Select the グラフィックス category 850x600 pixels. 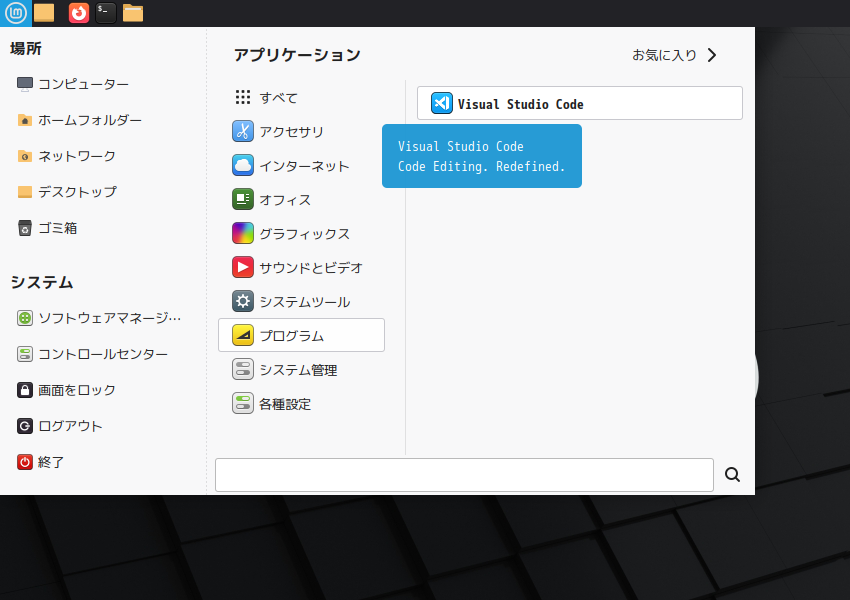click(301, 234)
